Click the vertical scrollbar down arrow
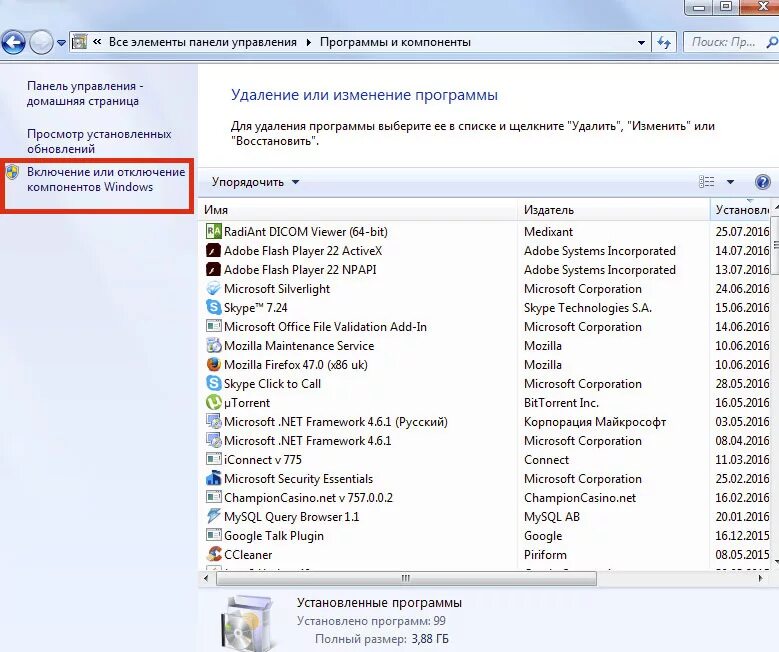 coord(775,561)
